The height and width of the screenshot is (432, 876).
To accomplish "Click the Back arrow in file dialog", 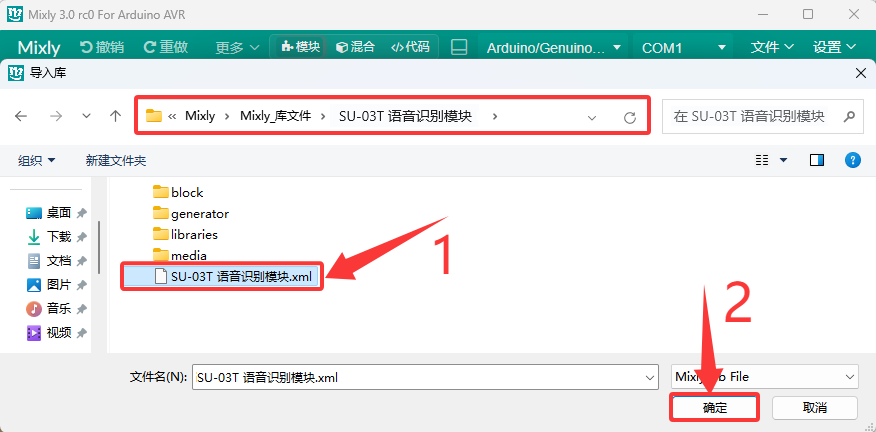I will point(21,116).
